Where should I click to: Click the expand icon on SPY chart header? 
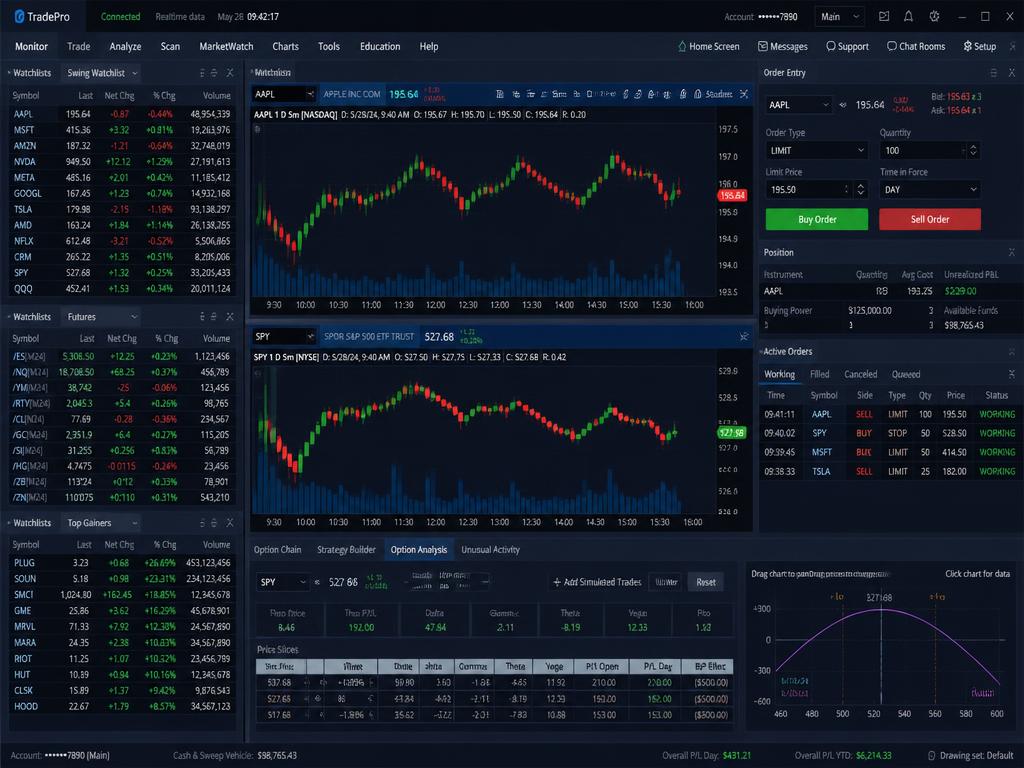744,336
